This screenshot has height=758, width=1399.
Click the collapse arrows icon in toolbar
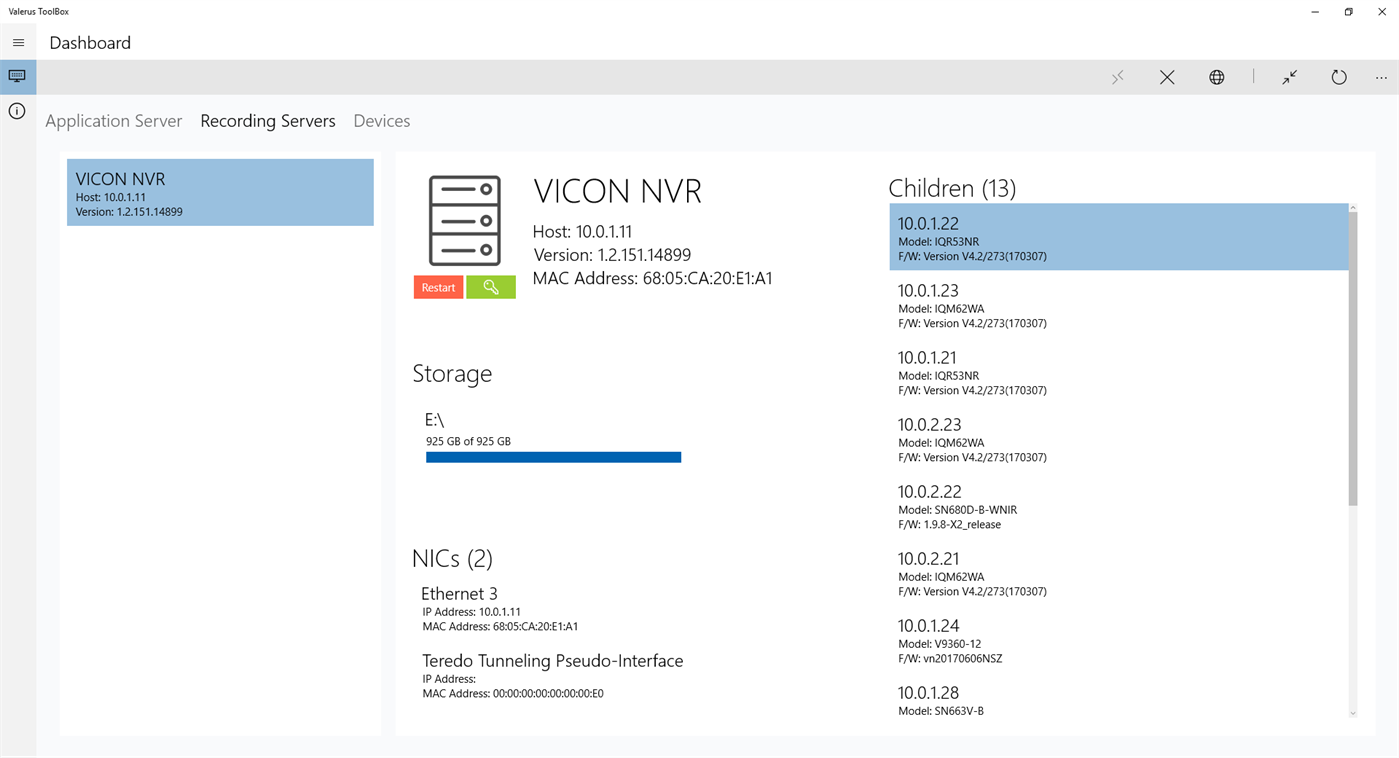1288,77
